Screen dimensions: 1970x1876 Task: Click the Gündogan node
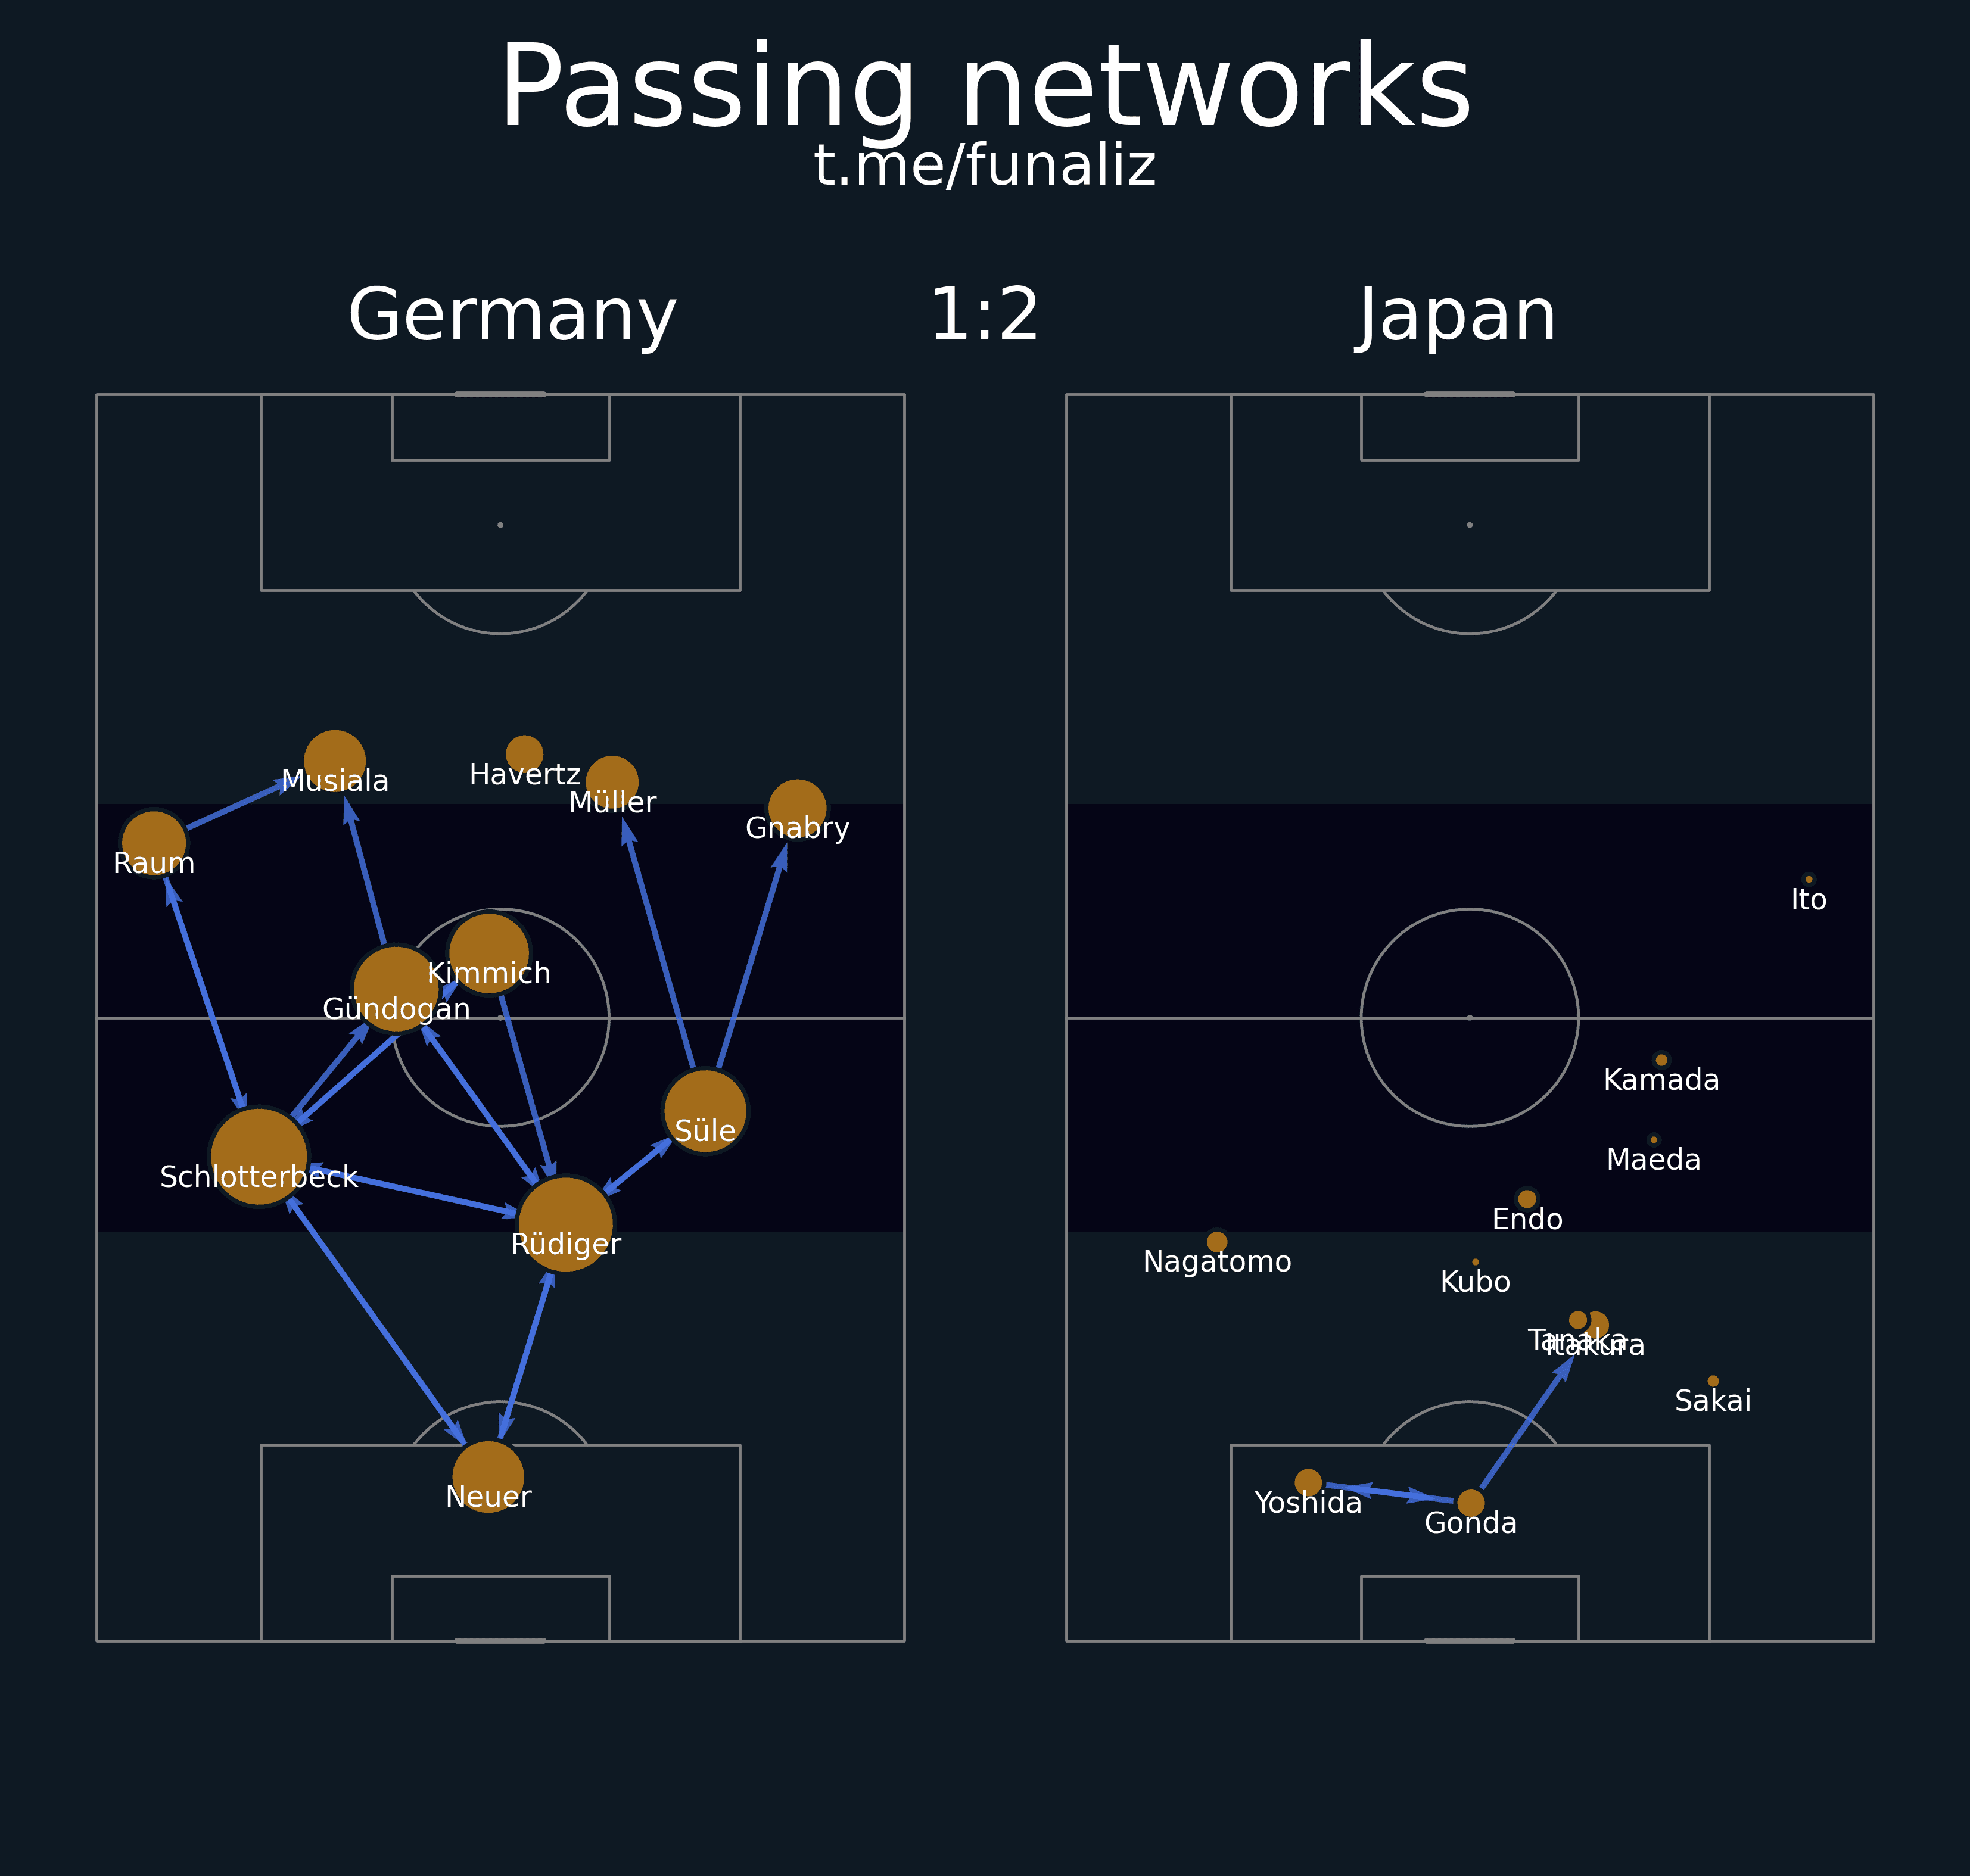[396, 988]
